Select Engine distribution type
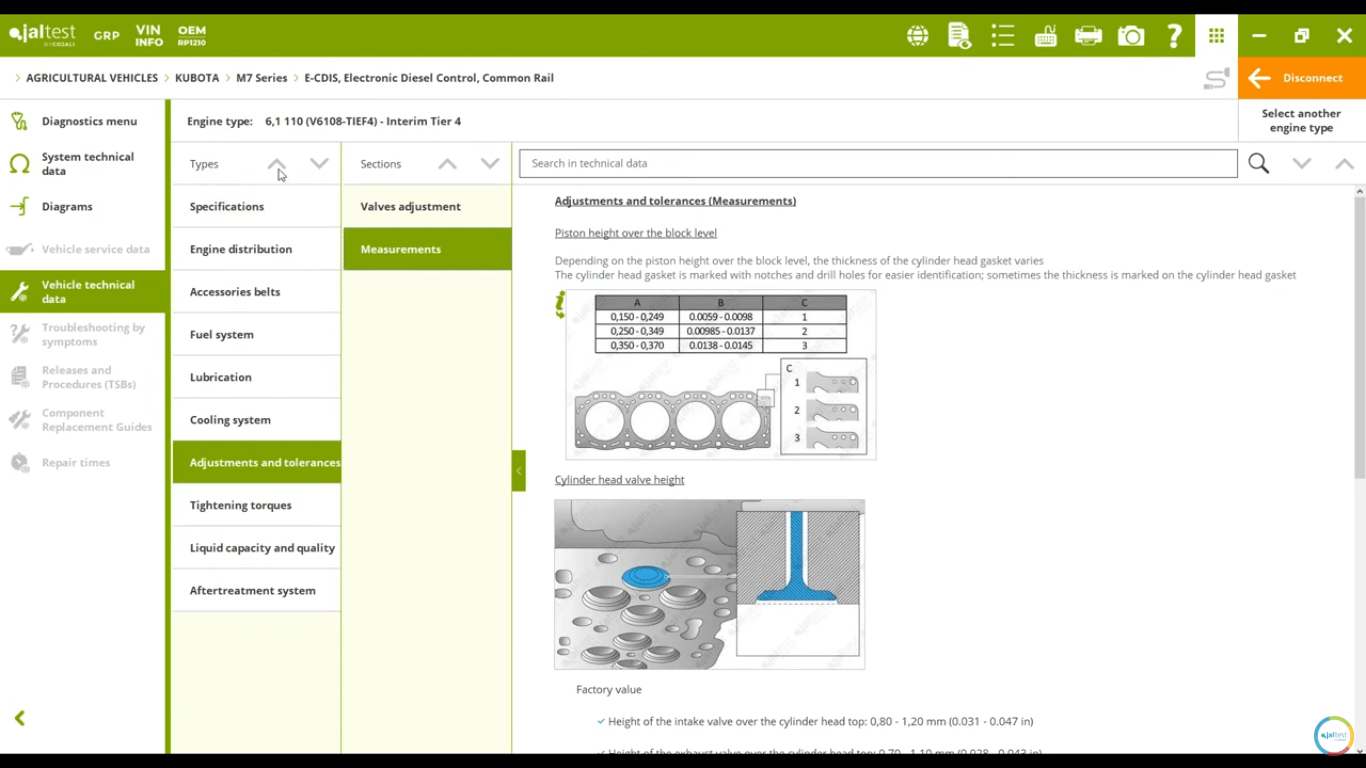1366x768 pixels. click(256, 249)
